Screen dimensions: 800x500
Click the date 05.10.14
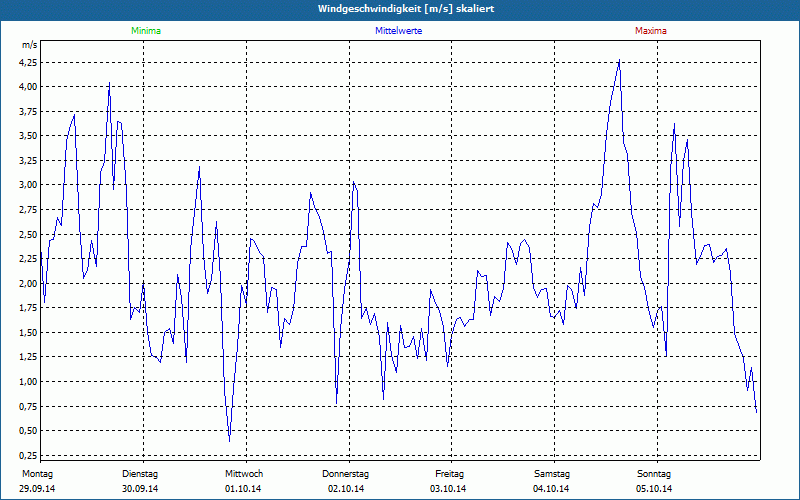(x=654, y=489)
